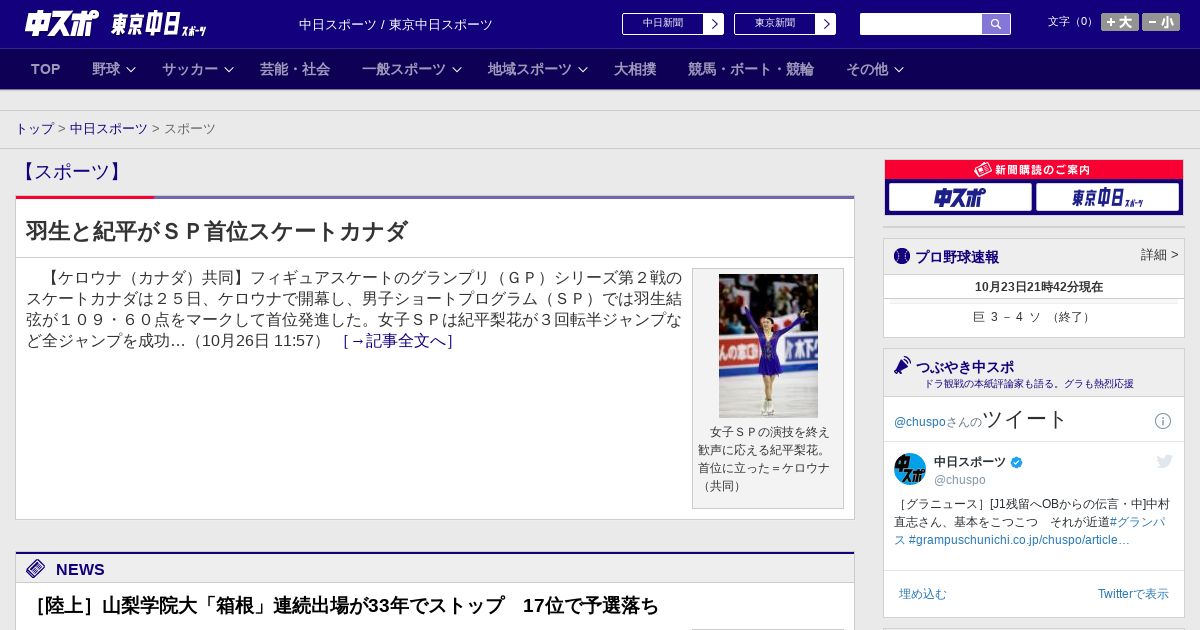Click the プロ野球速報 heading
Viewport: 1200px width, 630px height.
[957, 257]
